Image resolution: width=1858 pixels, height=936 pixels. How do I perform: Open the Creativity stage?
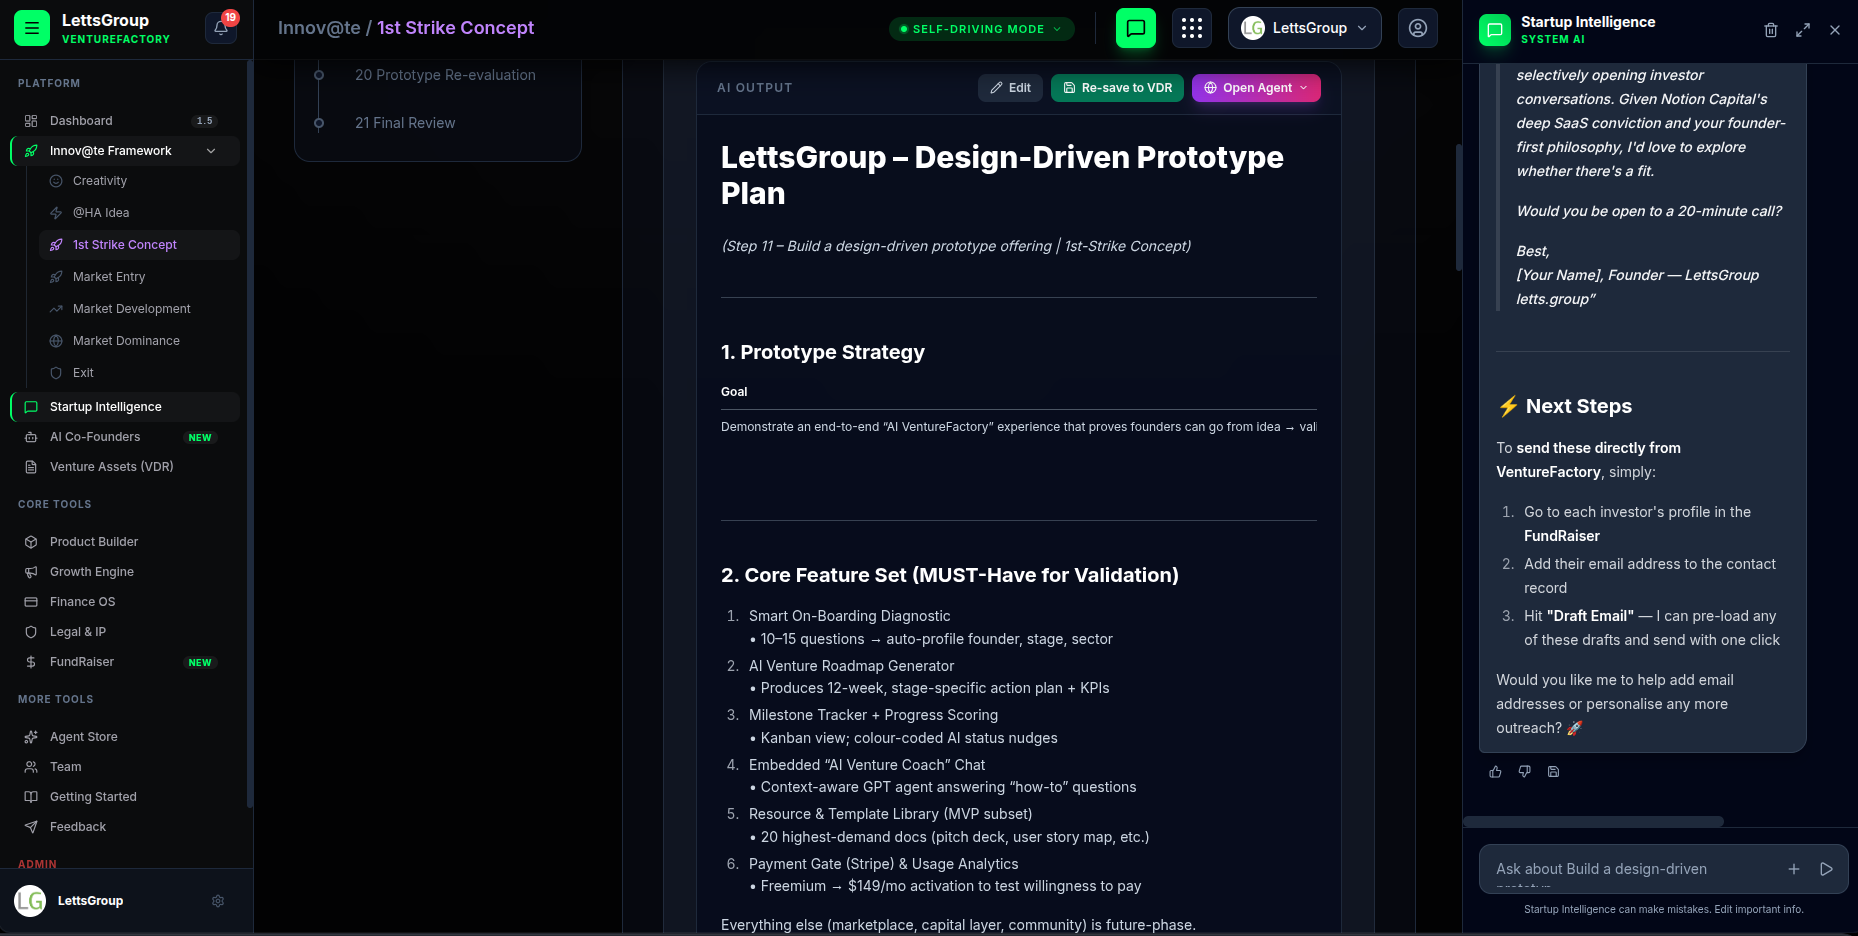coord(139,181)
